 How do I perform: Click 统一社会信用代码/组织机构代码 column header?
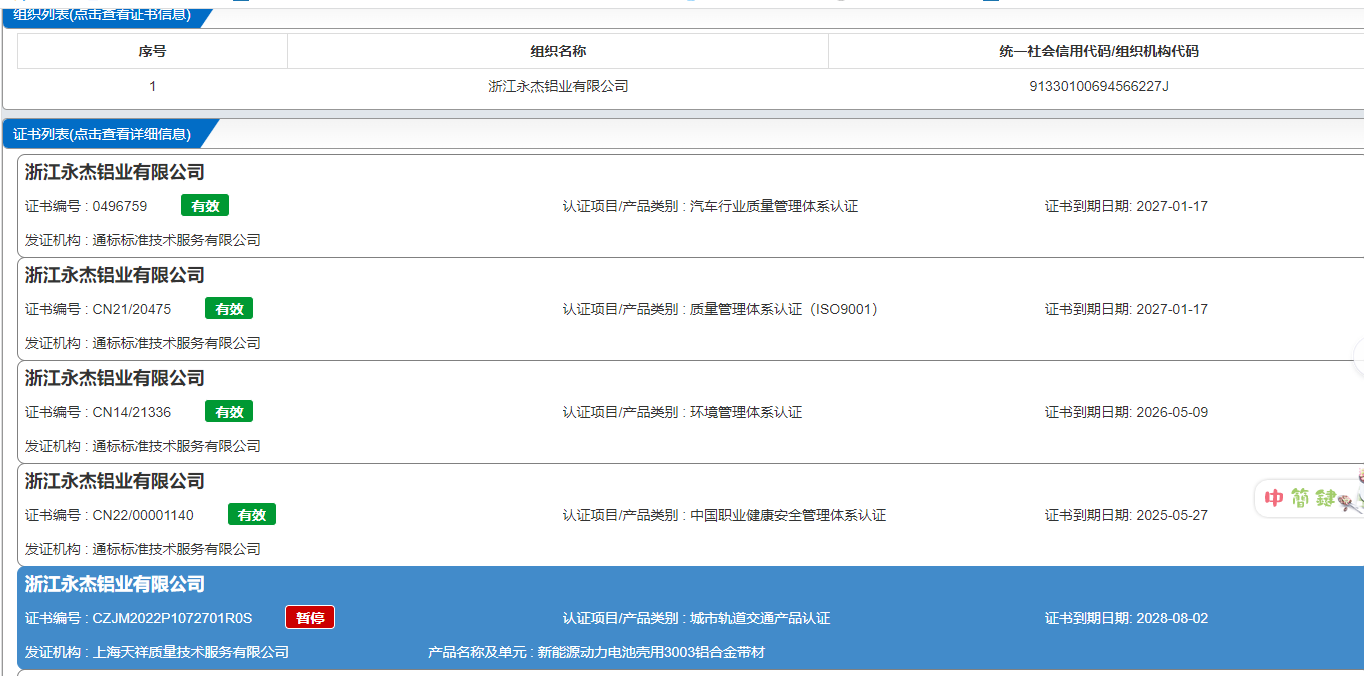(x=1098, y=51)
